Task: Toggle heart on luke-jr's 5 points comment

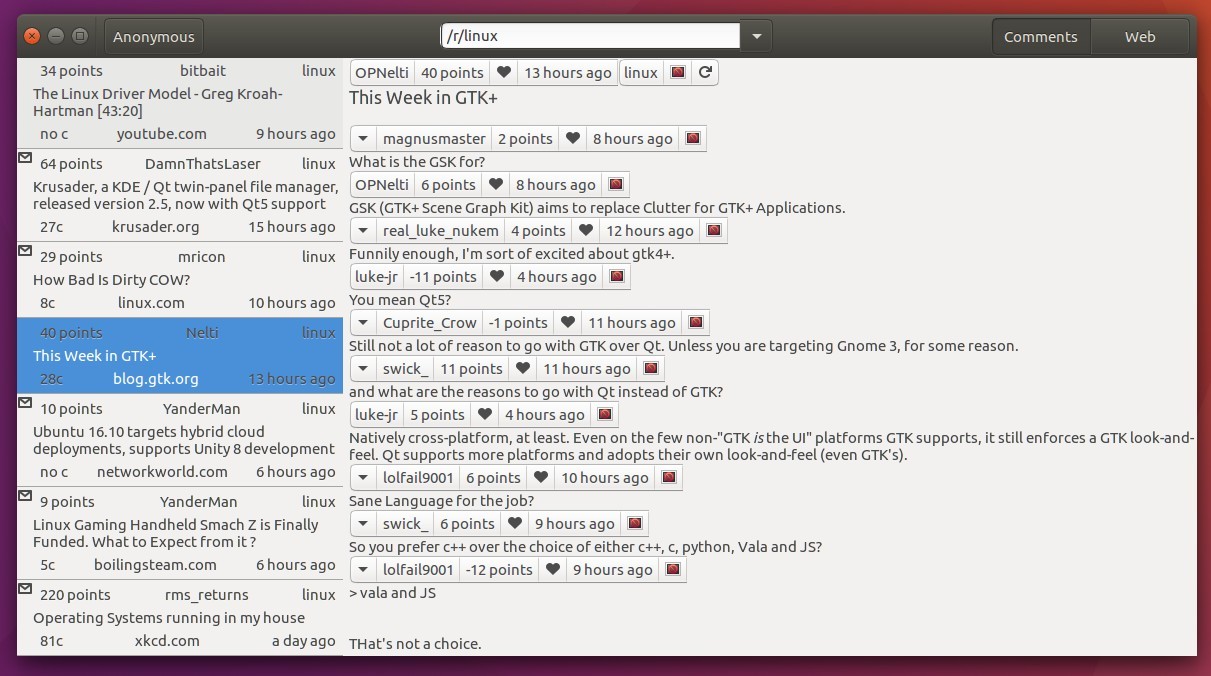Action: click(x=485, y=415)
